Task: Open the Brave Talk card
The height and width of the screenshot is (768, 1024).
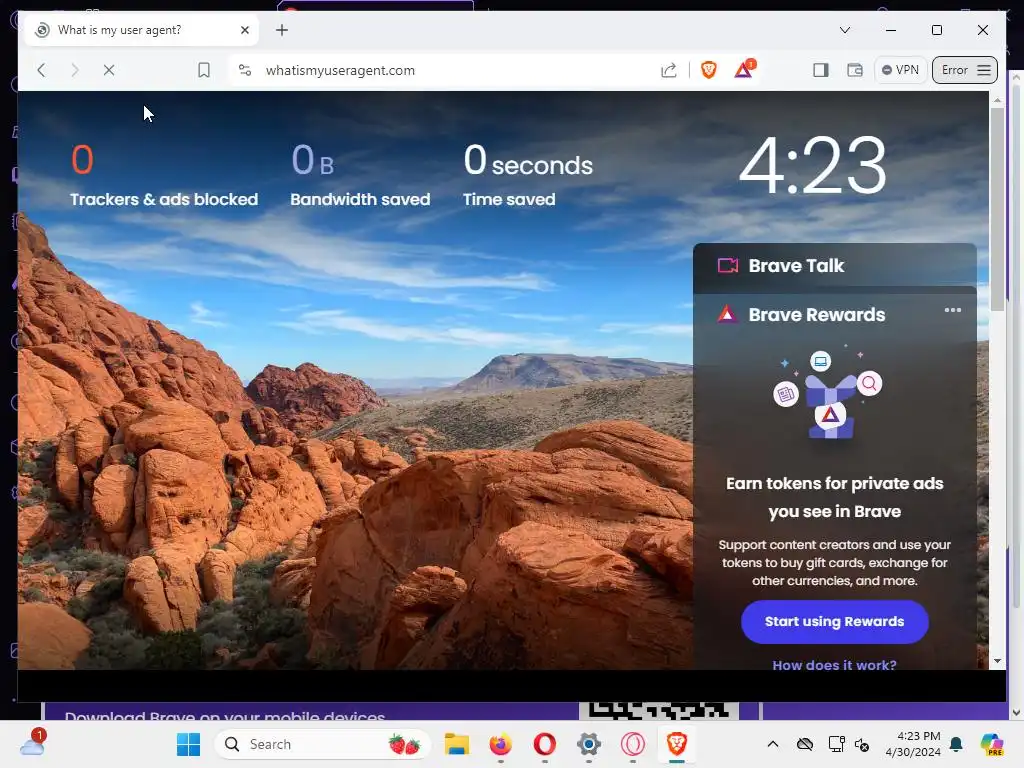Action: pyautogui.click(x=835, y=266)
